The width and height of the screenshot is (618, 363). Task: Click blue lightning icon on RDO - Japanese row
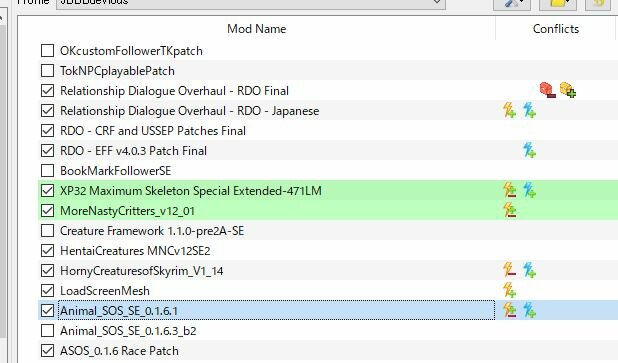coord(529,110)
